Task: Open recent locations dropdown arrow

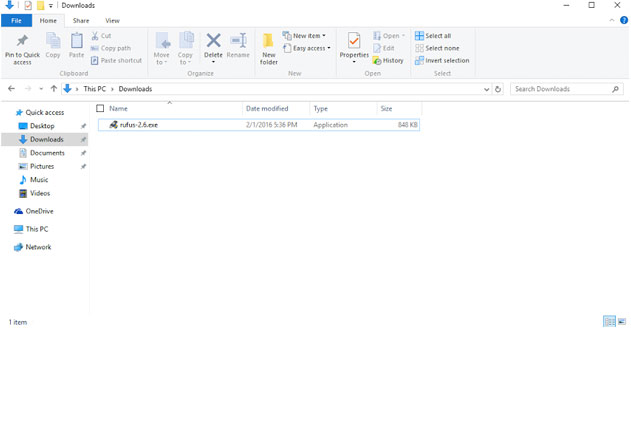Action: point(41,89)
